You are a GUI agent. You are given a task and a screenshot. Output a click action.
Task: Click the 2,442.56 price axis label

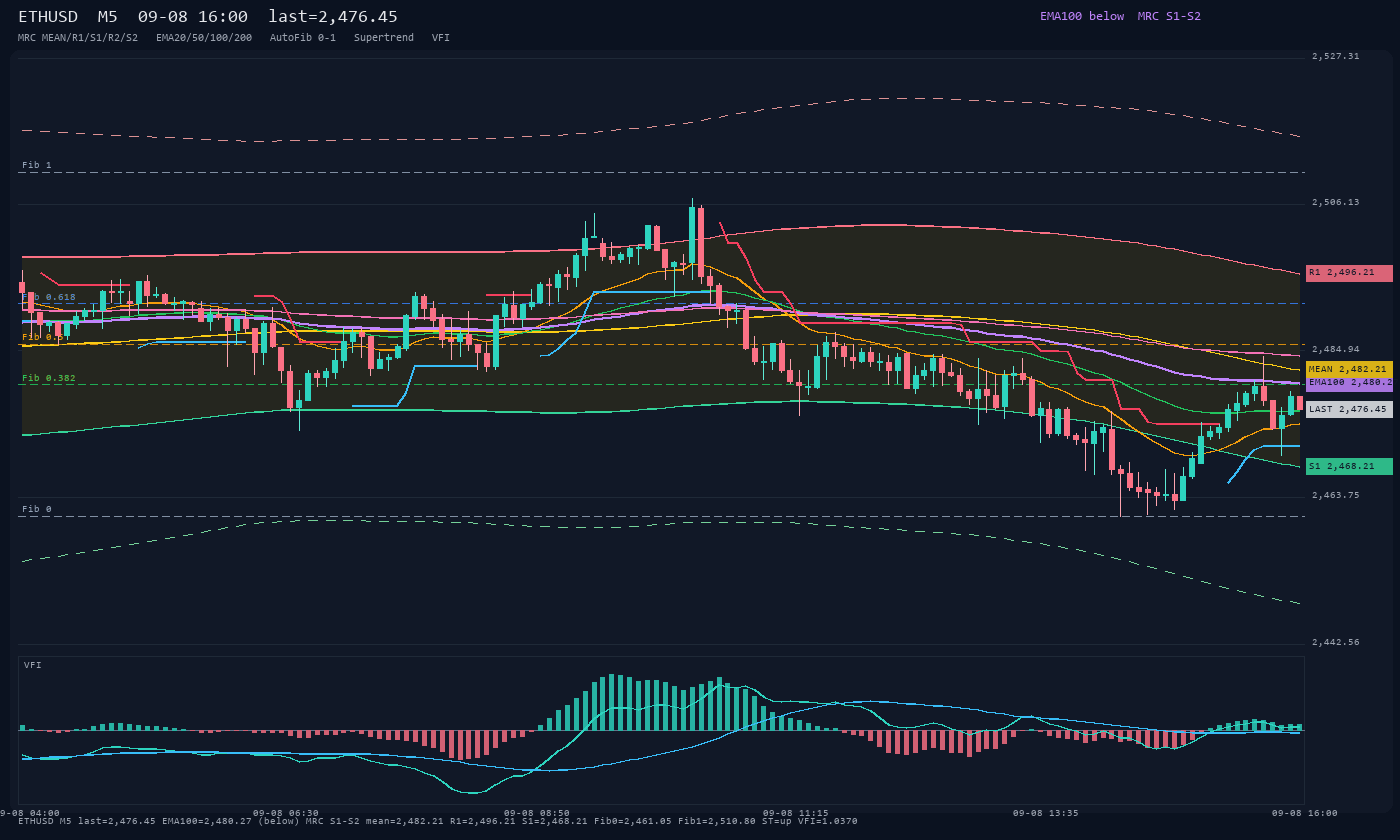[x=1336, y=643]
